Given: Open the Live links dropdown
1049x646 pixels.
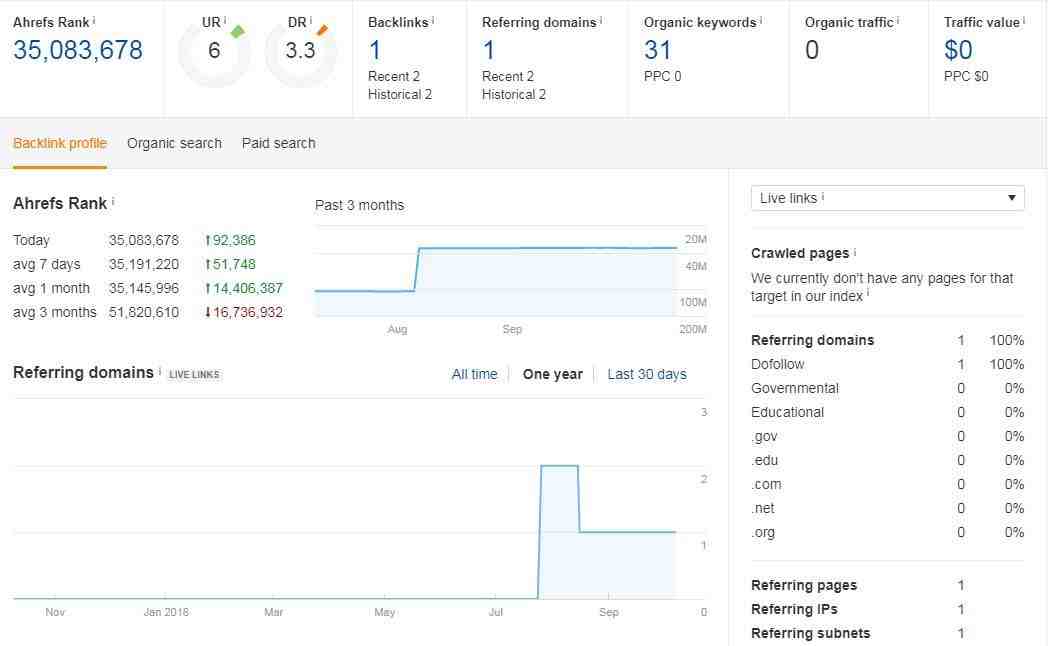Looking at the screenshot, I should (887, 198).
